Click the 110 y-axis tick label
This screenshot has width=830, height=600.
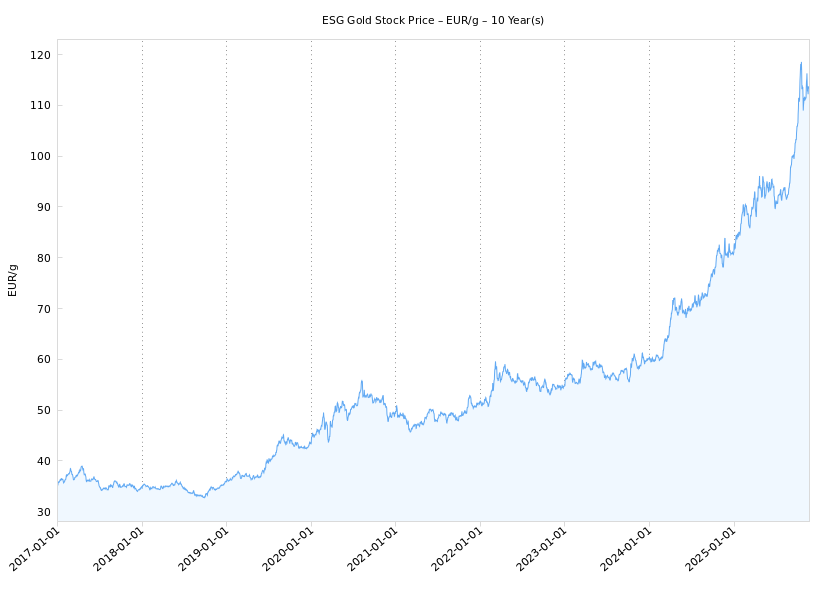40,106
